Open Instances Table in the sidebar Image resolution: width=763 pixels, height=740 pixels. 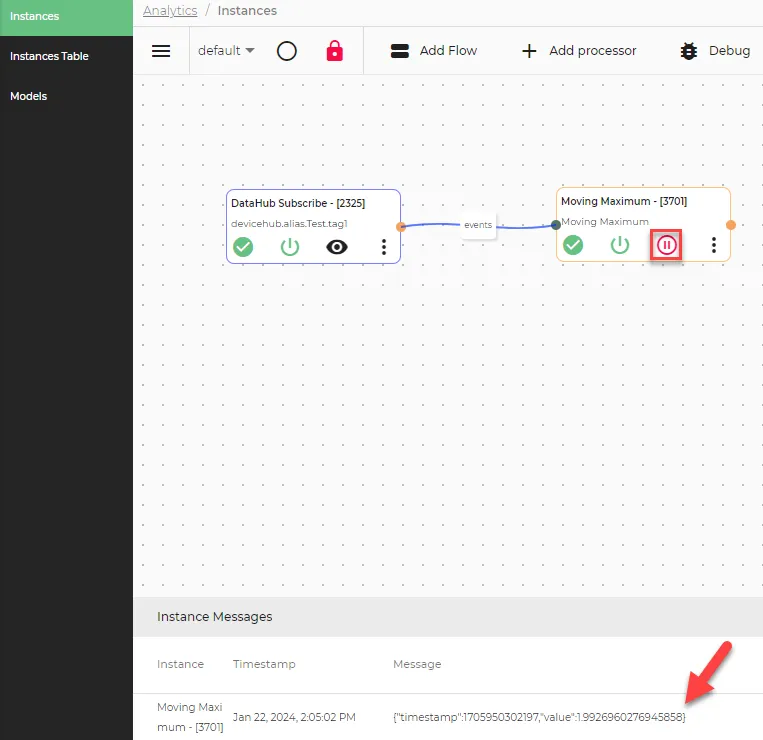pos(49,56)
